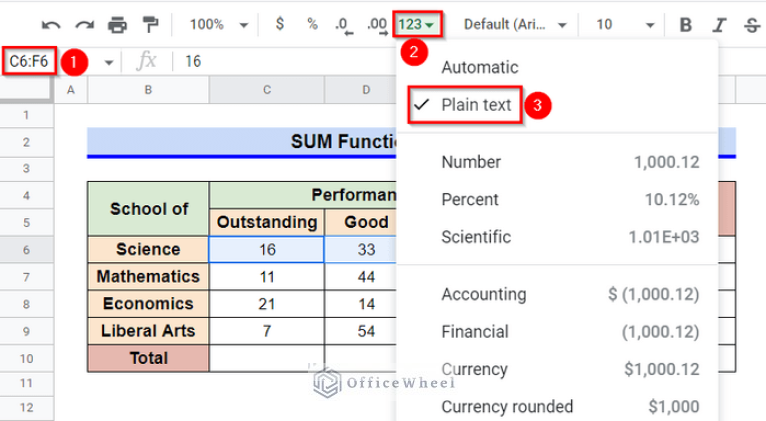Viewport: 766px width, 421px height.
Task: Click the Mathematics row label
Action: pyautogui.click(x=149, y=277)
